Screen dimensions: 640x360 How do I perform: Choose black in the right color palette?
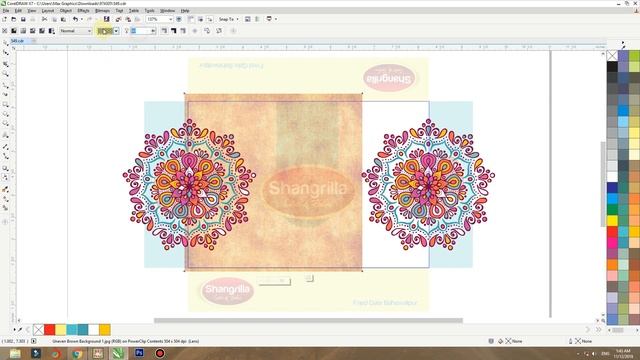612,66
